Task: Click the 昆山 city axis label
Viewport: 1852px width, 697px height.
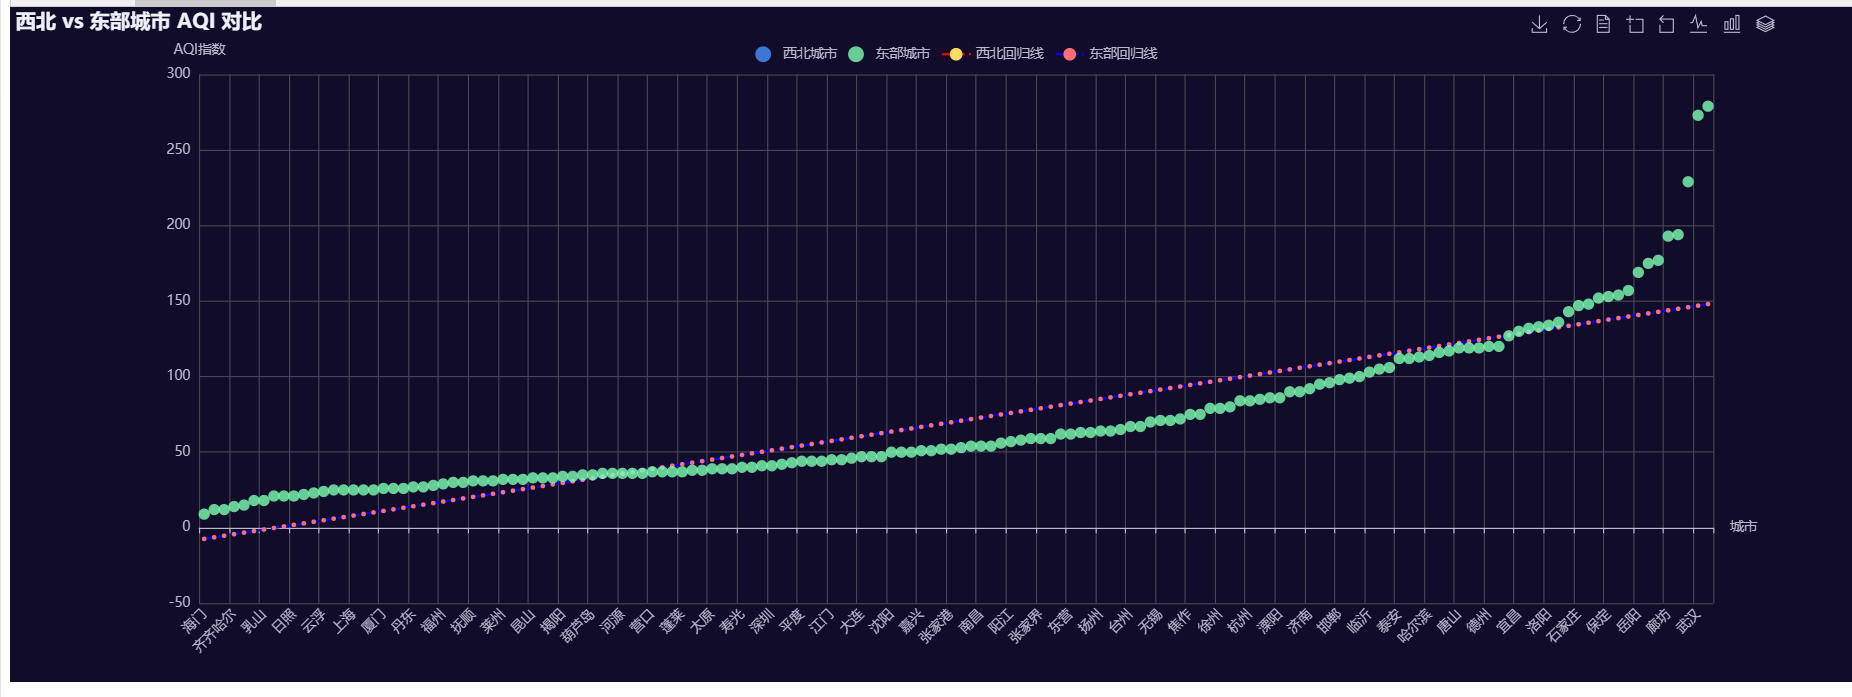Action: click(x=522, y=621)
